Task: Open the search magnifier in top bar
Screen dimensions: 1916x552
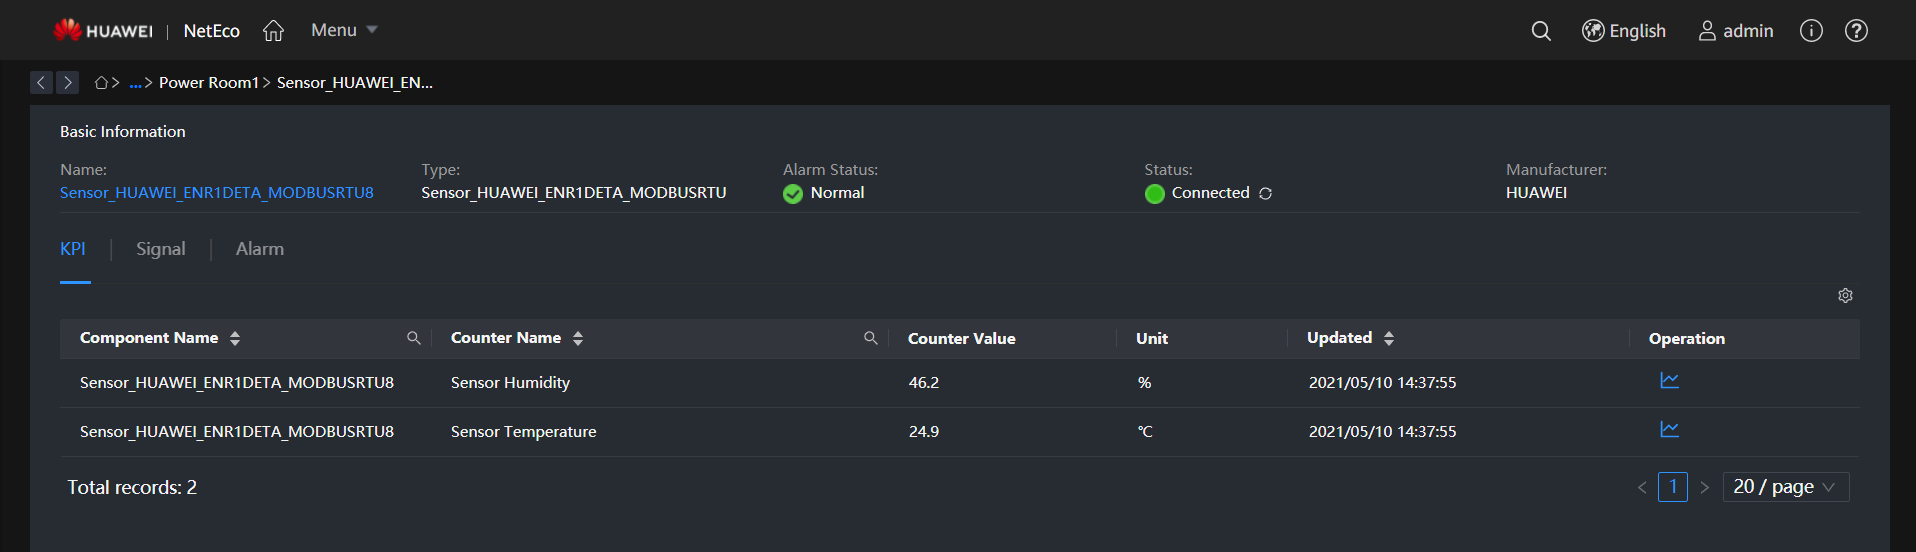Action: tap(1541, 31)
